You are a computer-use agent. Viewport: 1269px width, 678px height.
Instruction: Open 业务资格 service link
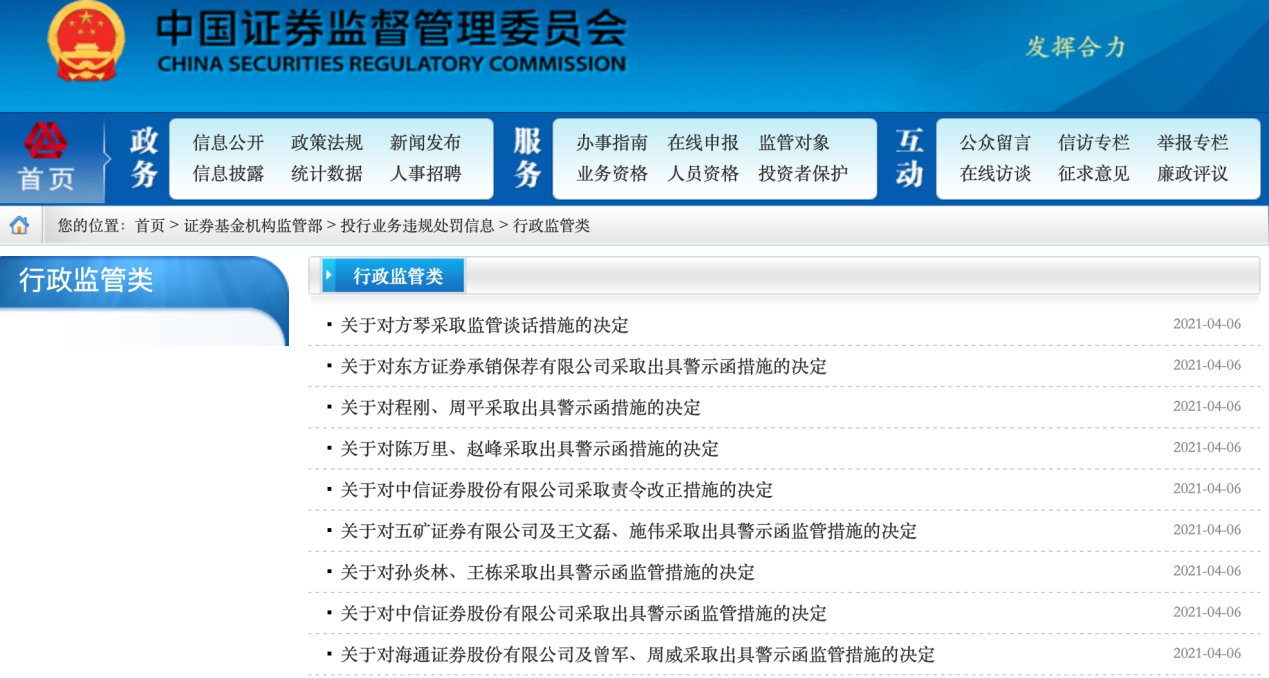[612, 174]
